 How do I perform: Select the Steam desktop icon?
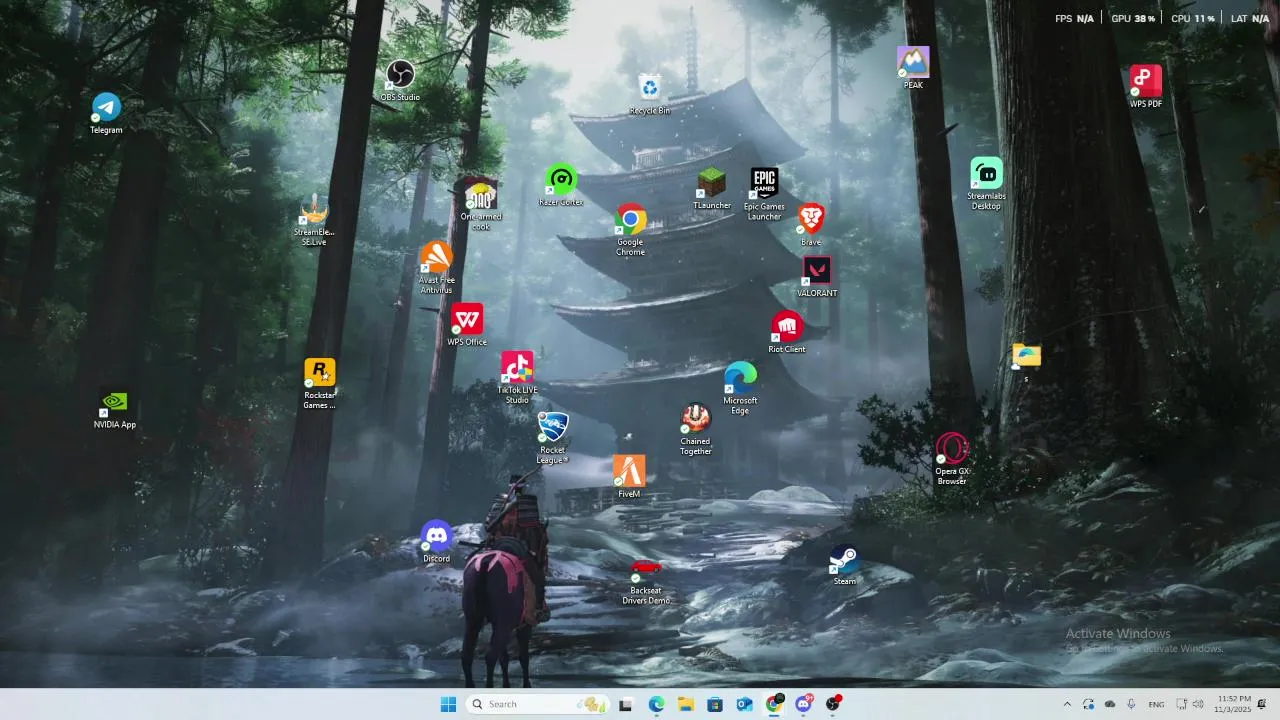pyautogui.click(x=845, y=565)
